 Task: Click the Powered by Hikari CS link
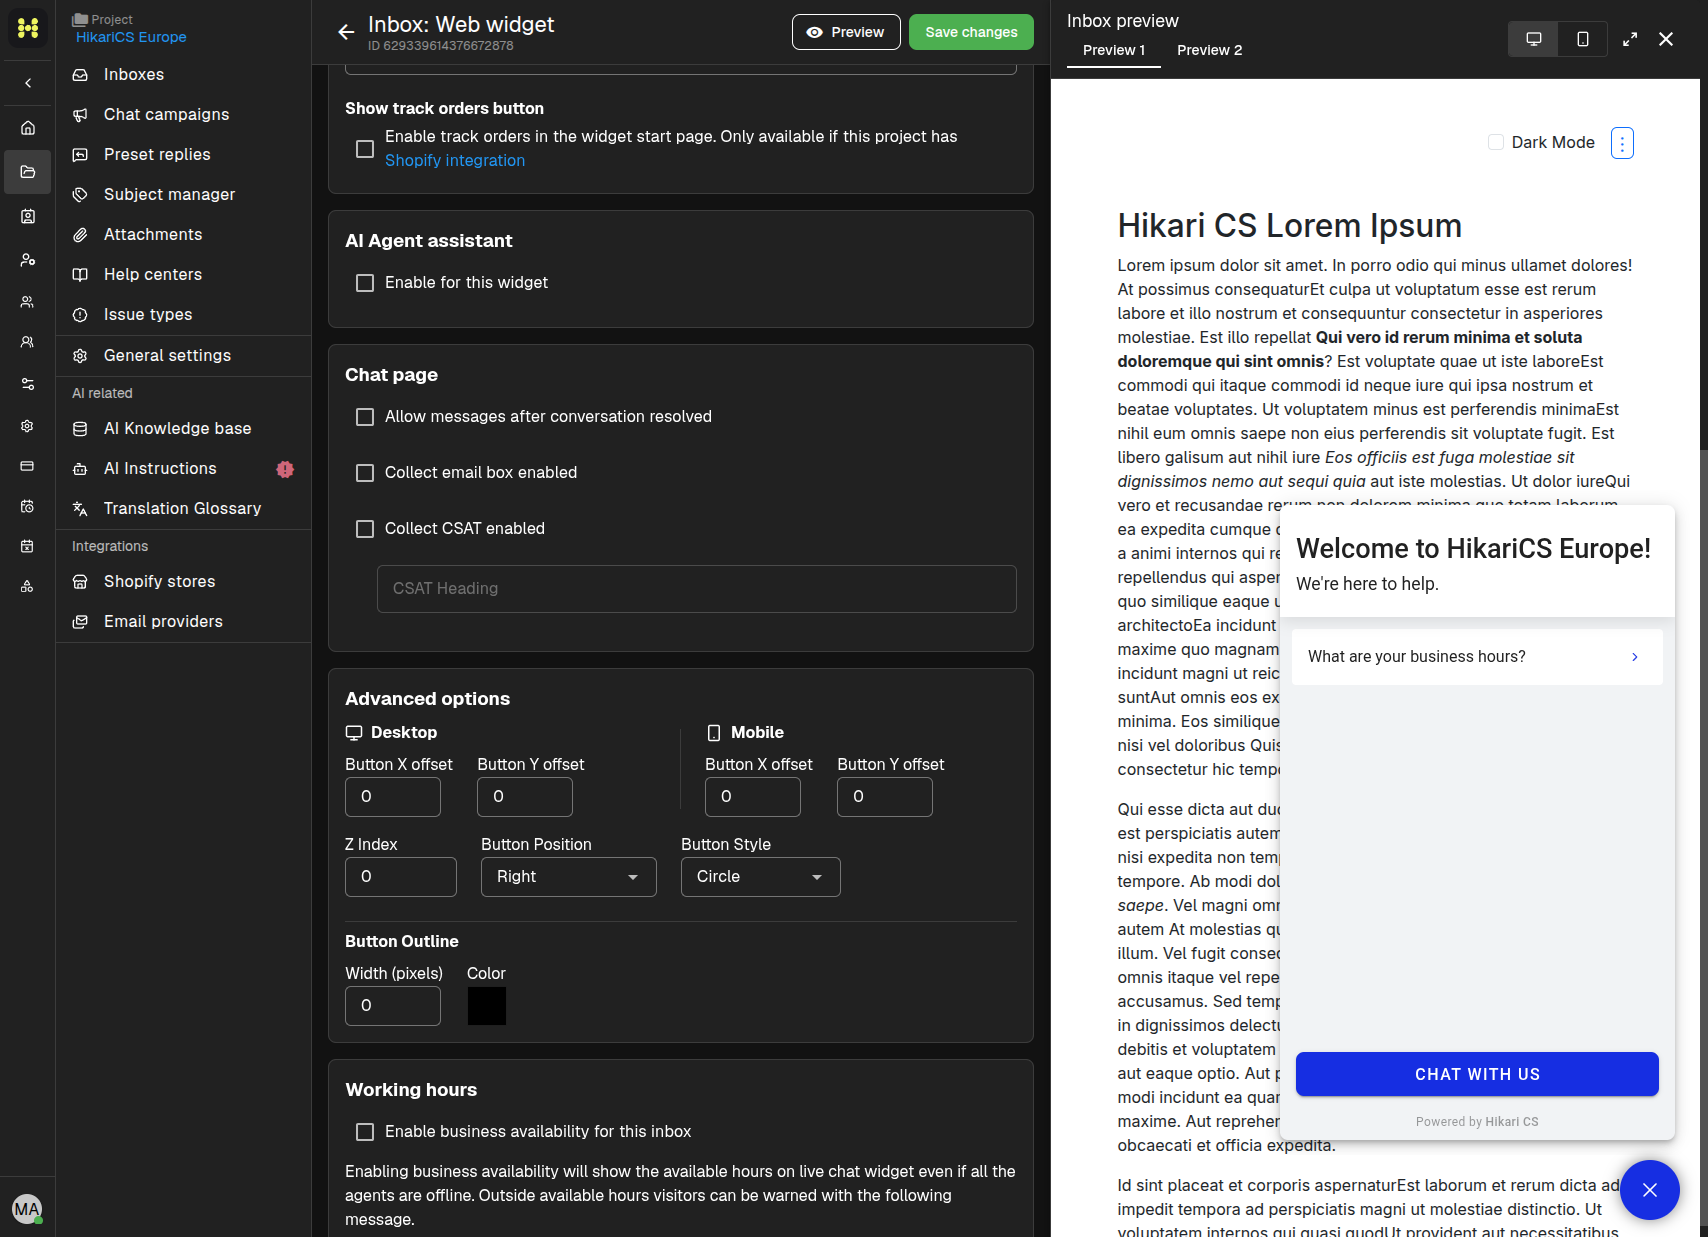[x=1477, y=1122]
